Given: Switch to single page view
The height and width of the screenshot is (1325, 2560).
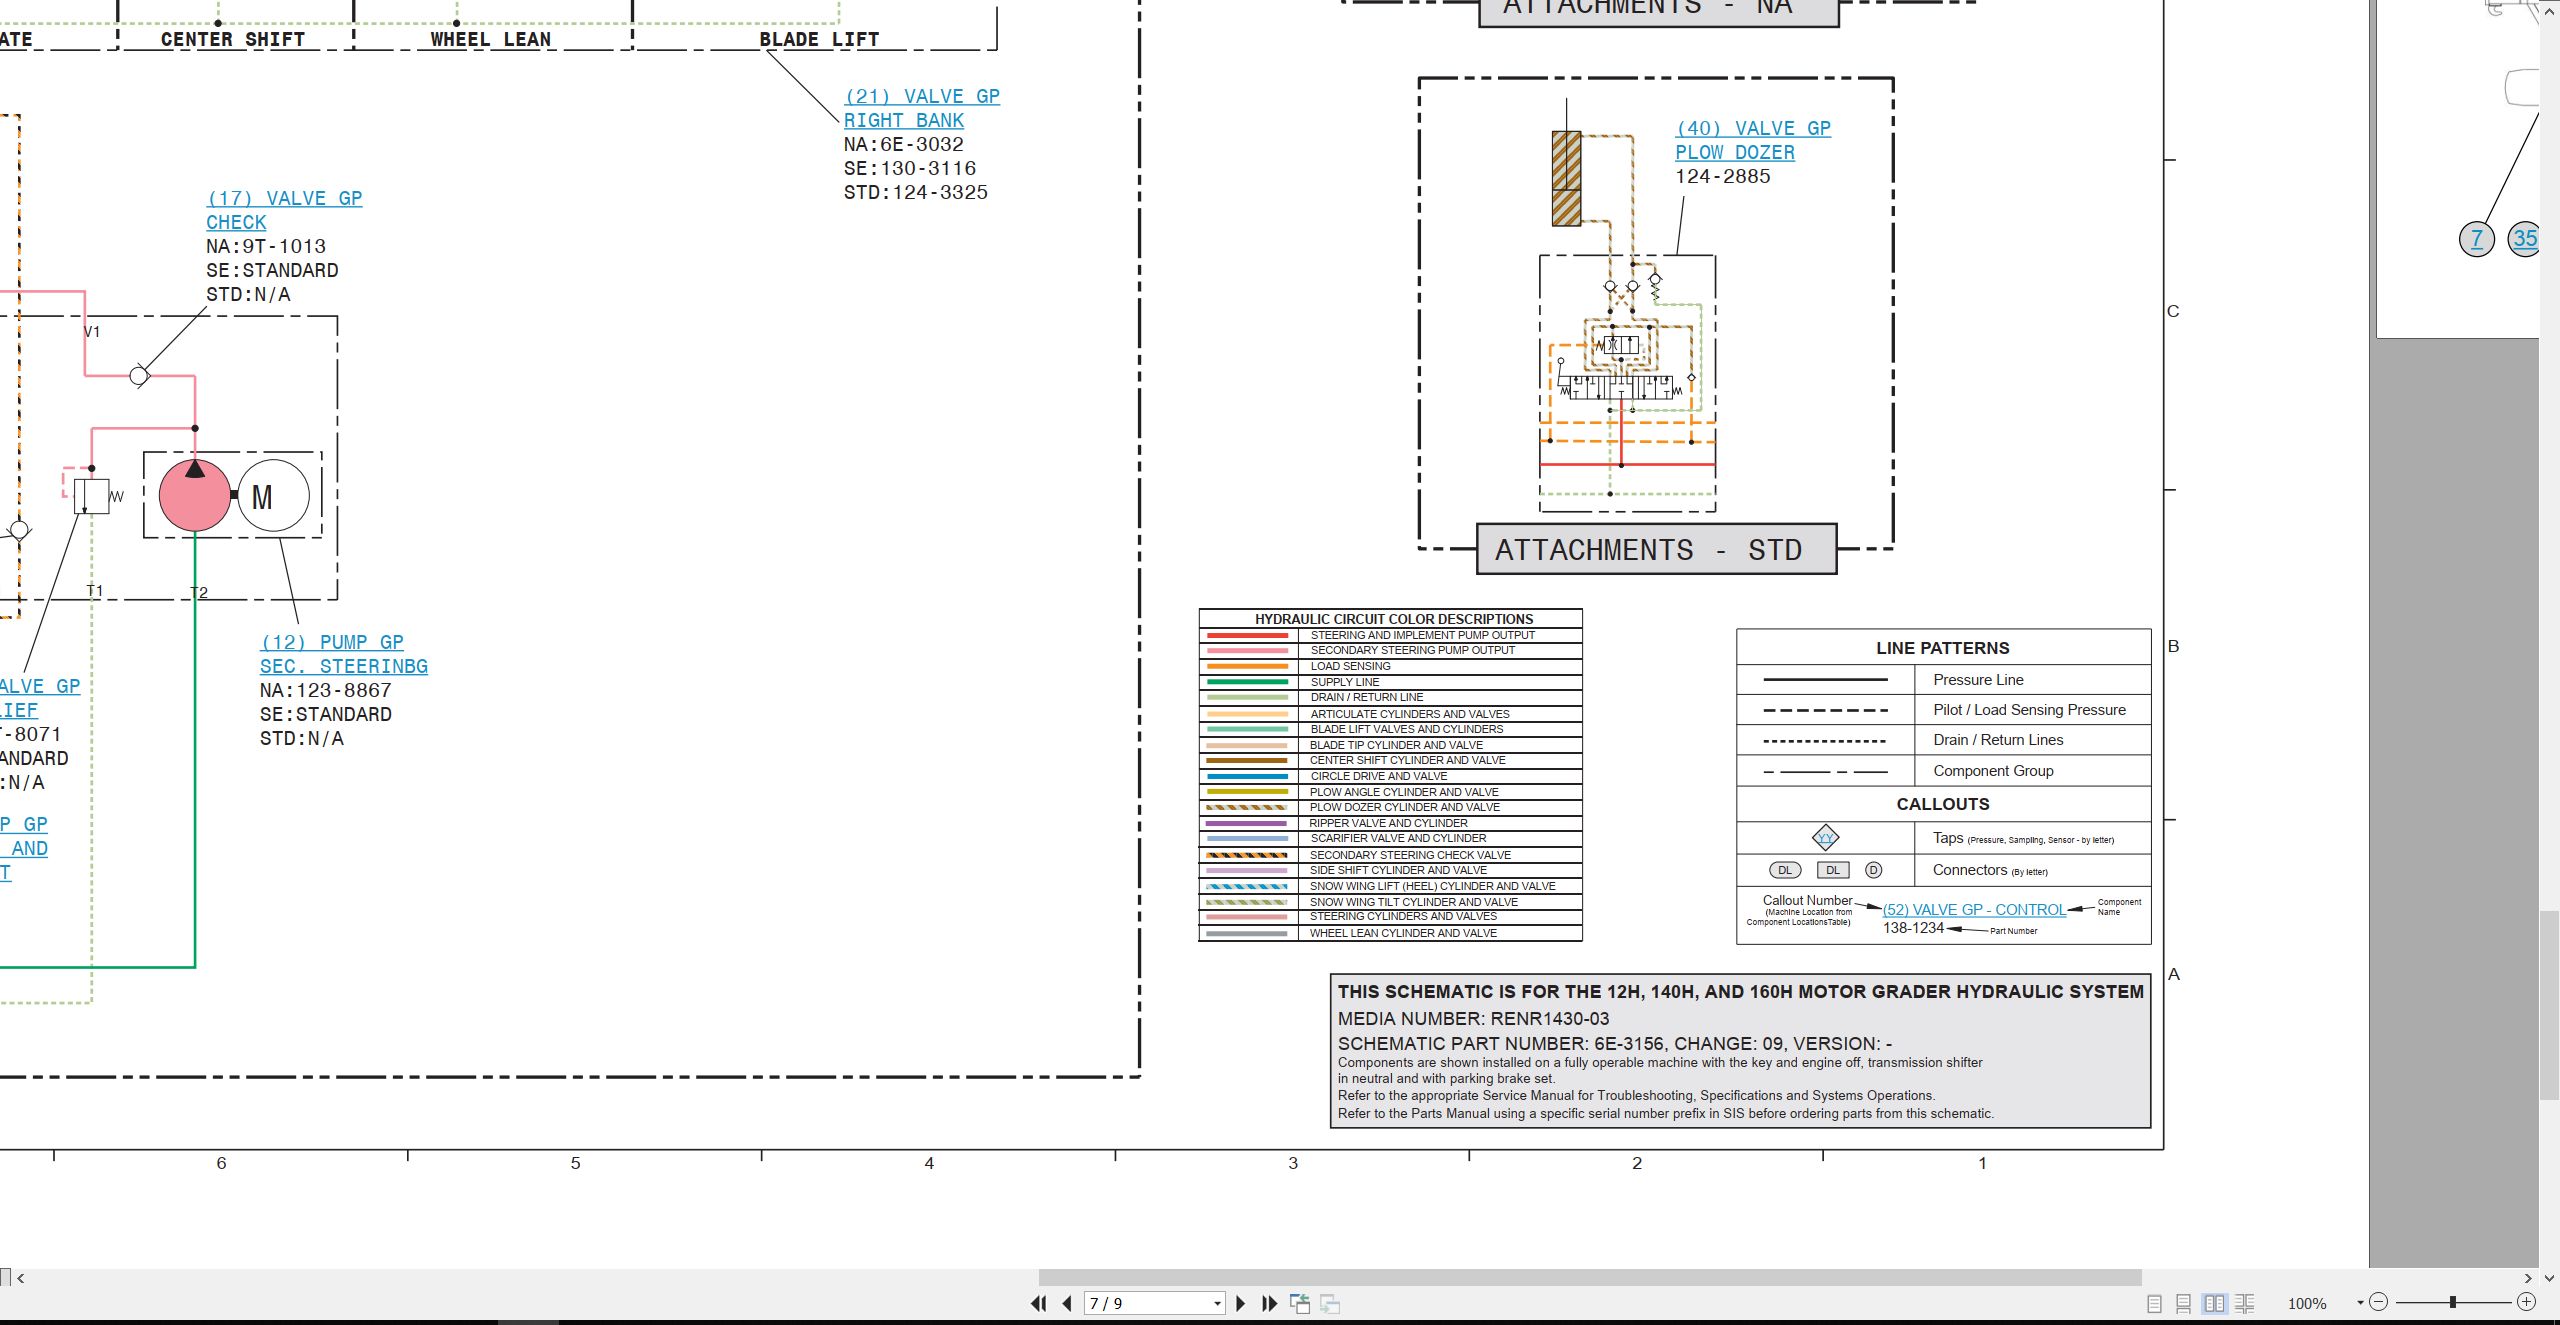Looking at the screenshot, I should [x=2154, y=1303].
